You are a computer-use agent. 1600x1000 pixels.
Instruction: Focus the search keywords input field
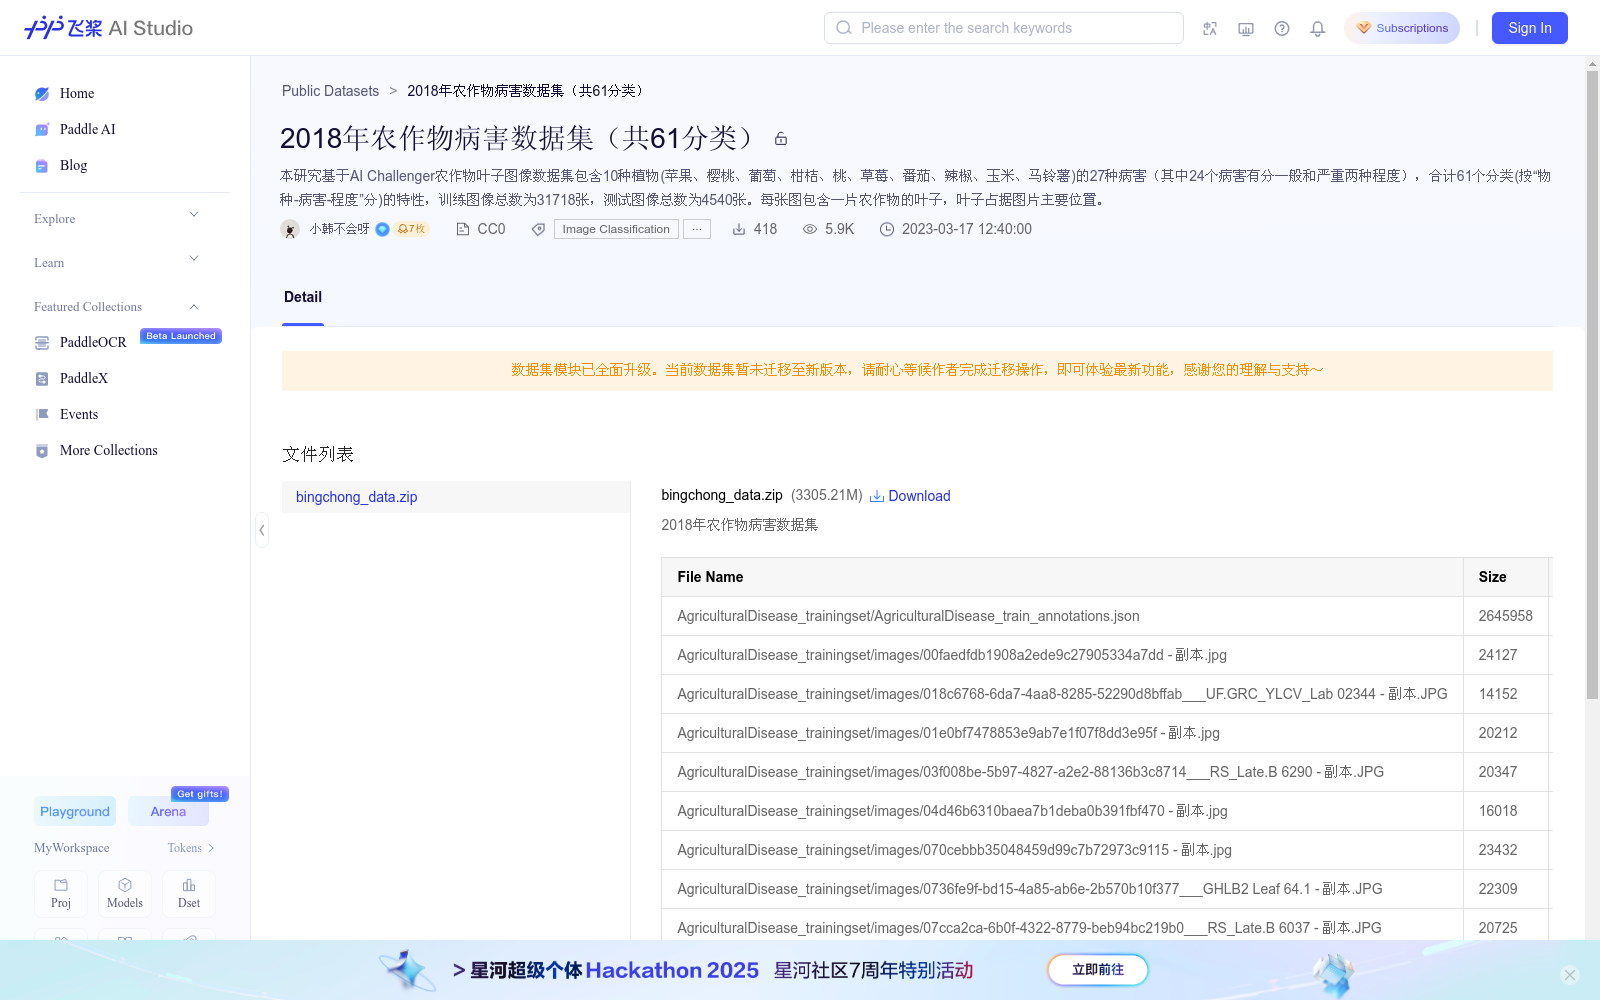[1004, 28]
